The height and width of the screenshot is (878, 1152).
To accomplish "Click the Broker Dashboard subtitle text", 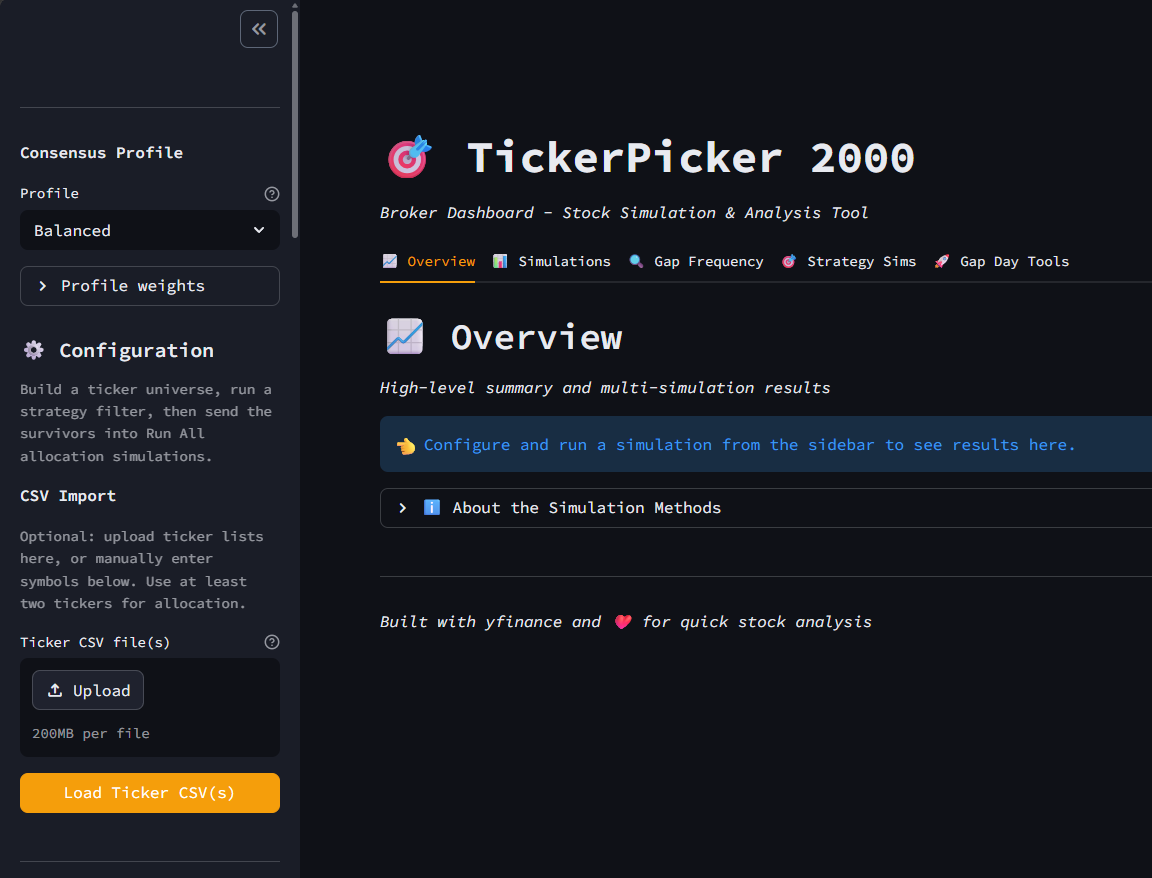I will [x=624, y=213].
